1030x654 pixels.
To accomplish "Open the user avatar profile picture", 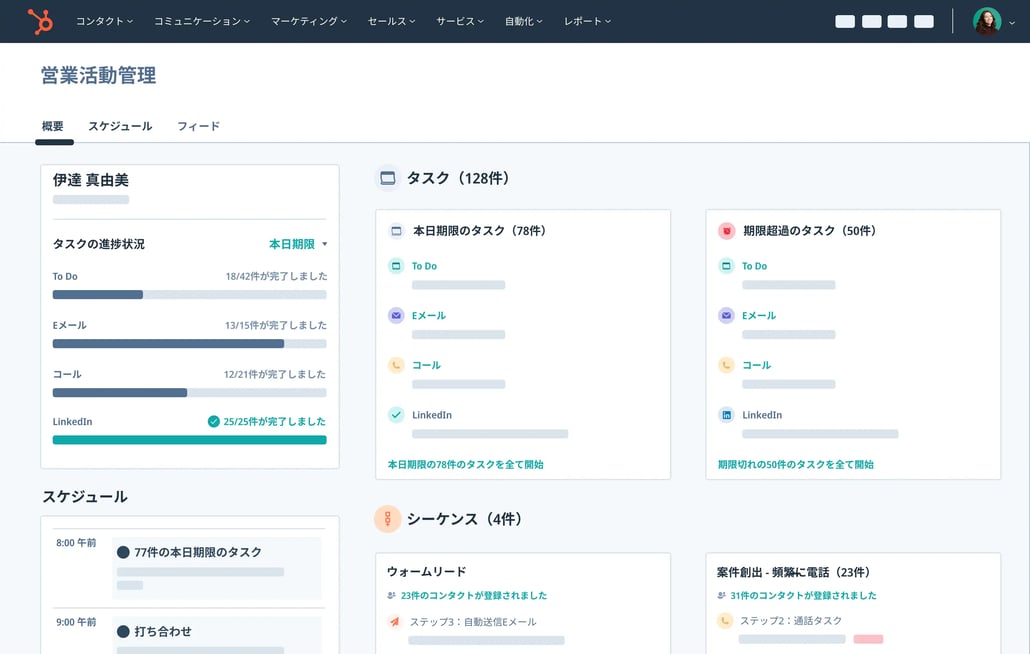I will coord(987,22).
